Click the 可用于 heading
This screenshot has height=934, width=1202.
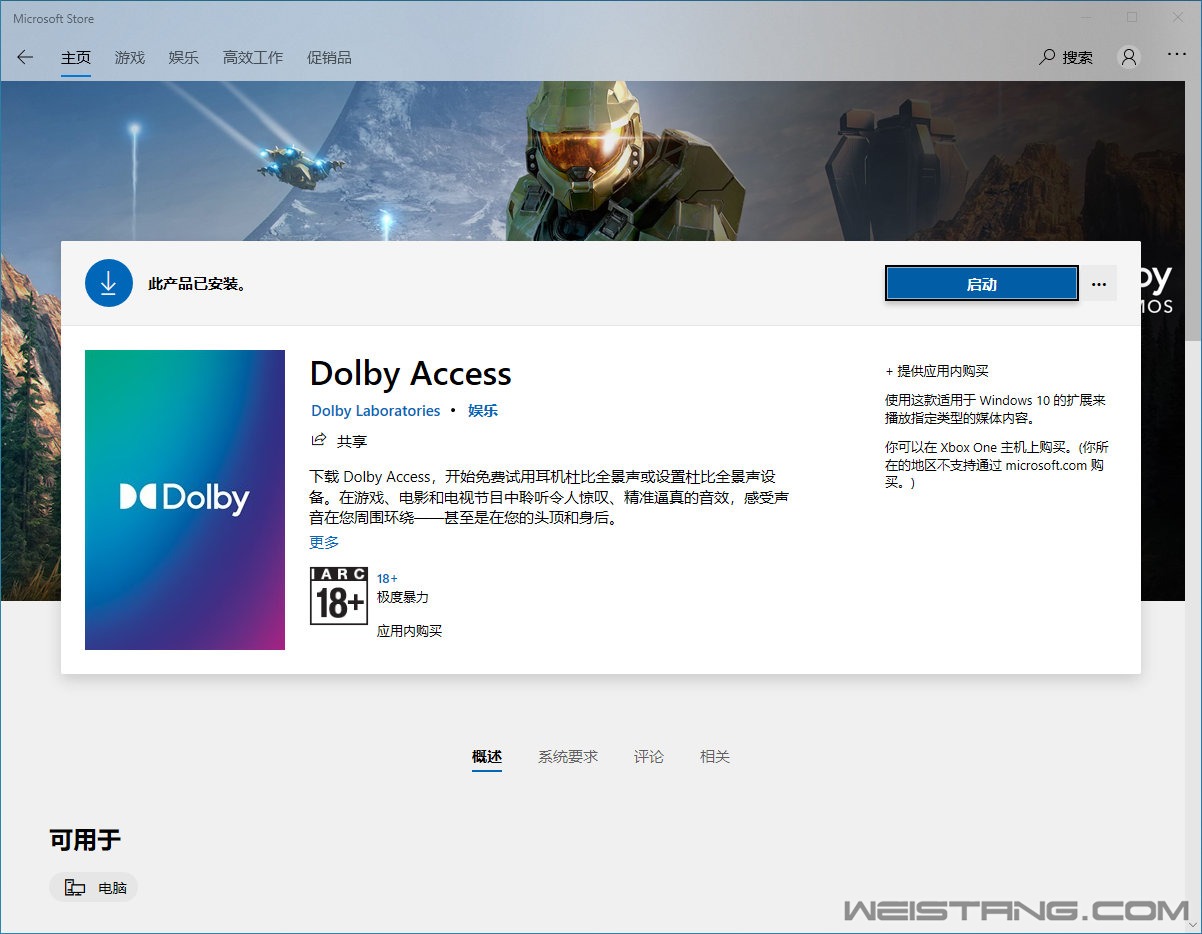pyautogui.click(x=85, y=840)
